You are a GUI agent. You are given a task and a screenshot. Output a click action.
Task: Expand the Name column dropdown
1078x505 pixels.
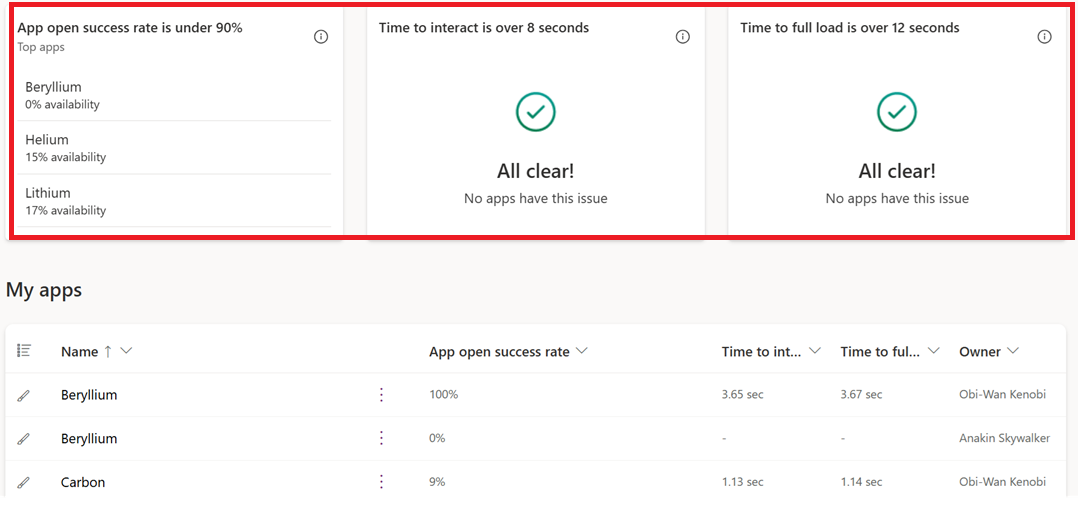[126, 351]
